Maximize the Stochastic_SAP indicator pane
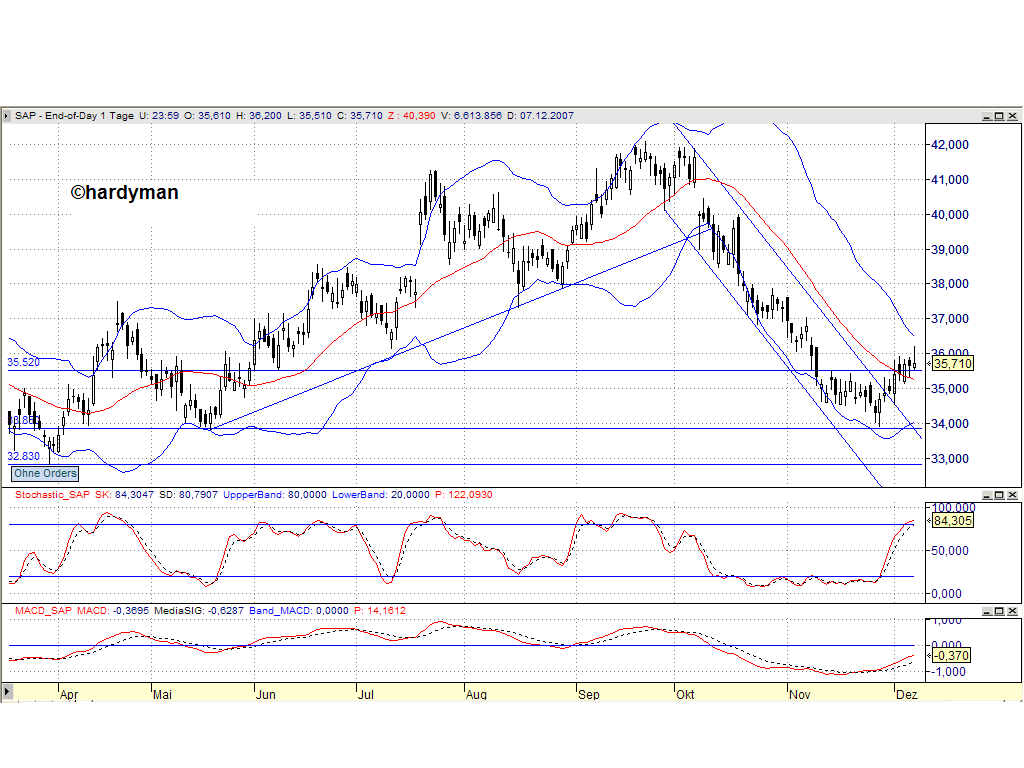Image resolution: width=1024 pixels, height=768 pixels. click(x=999, y=495)
